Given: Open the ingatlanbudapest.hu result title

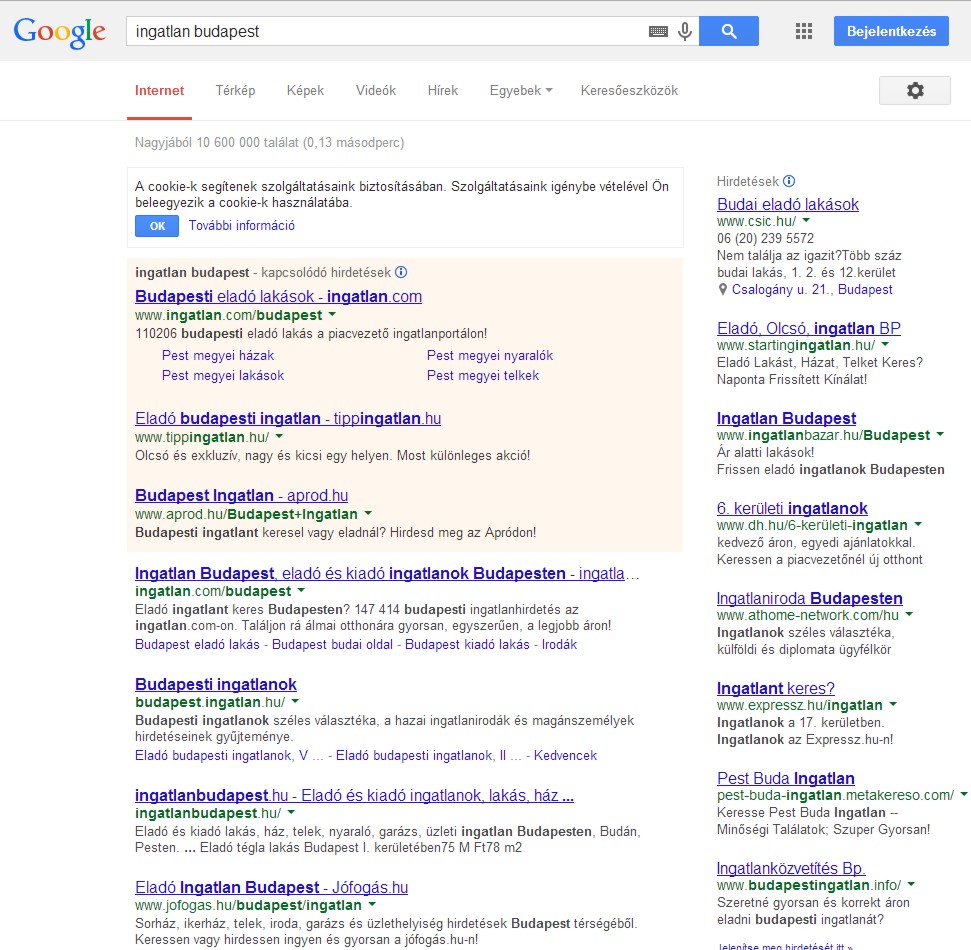Looking at the screenshot, I should (x=354, y=795).
